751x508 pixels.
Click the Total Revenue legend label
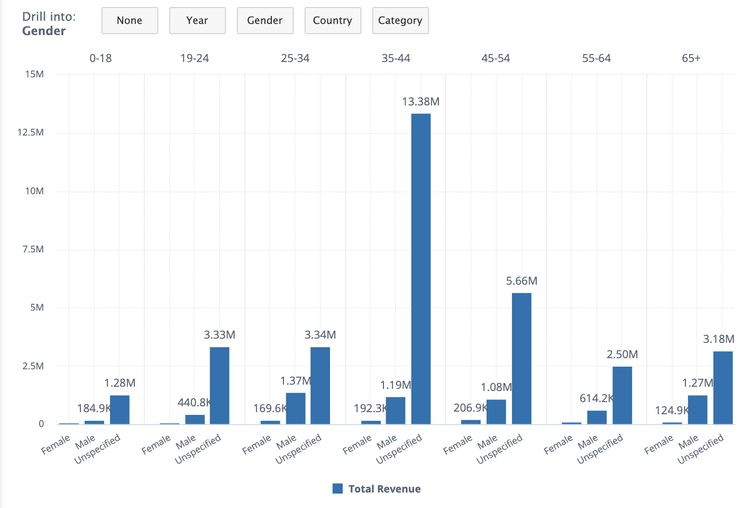pyautogui.click(x=384, y=489)
